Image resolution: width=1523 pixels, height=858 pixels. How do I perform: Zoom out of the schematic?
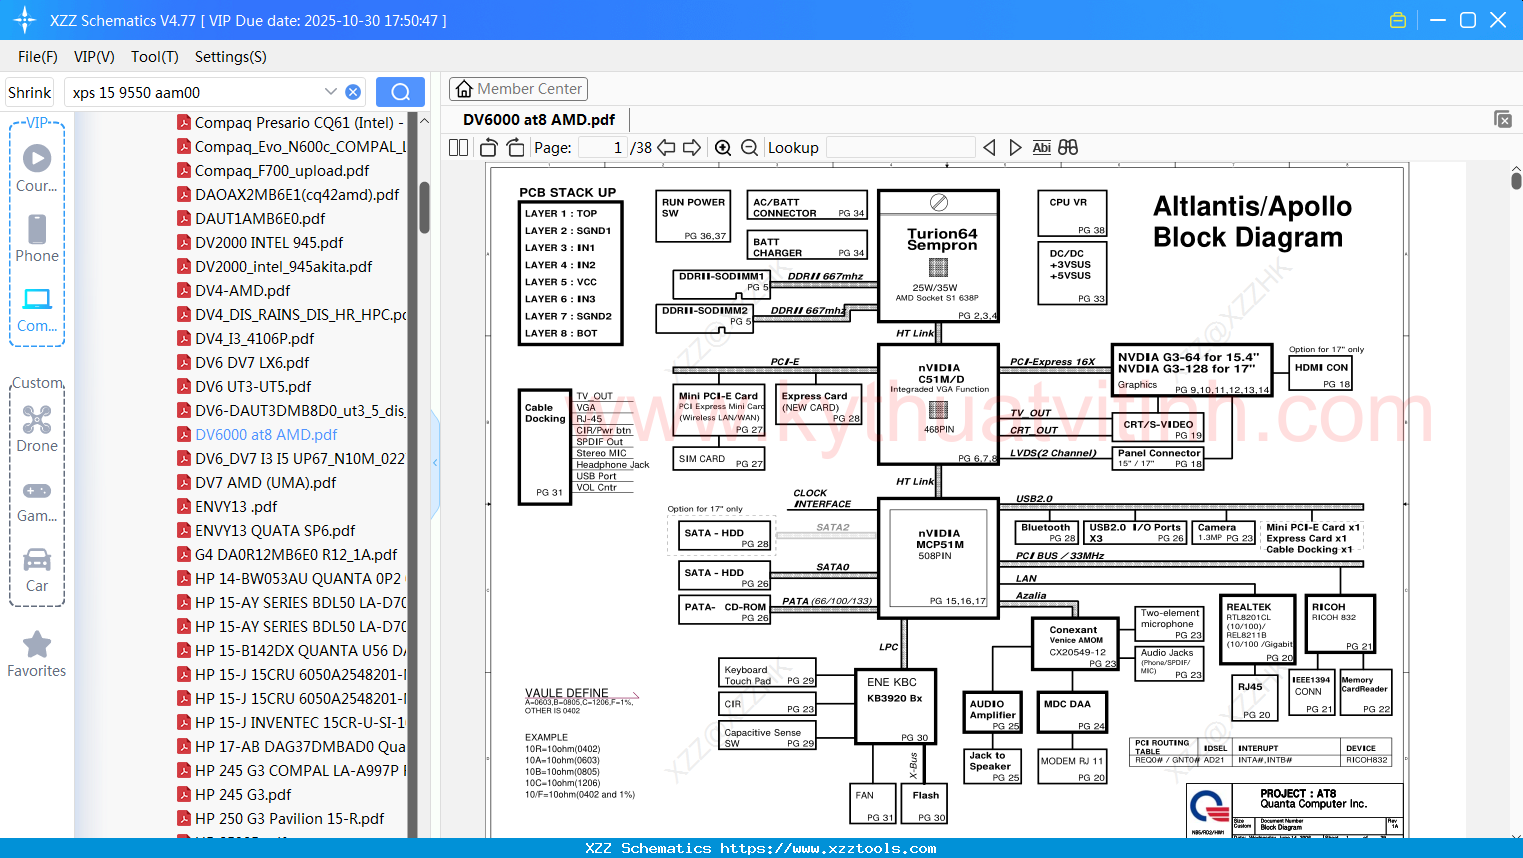coord(749,148)
